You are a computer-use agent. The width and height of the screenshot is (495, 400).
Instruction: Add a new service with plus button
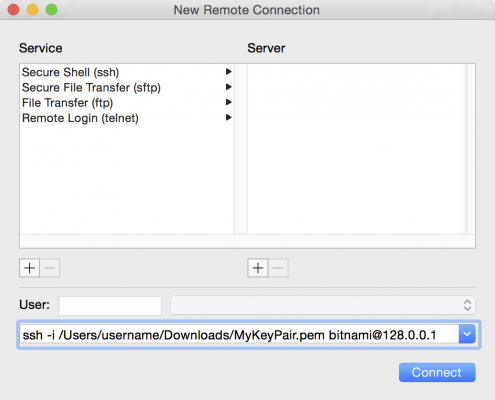[30, 268]
